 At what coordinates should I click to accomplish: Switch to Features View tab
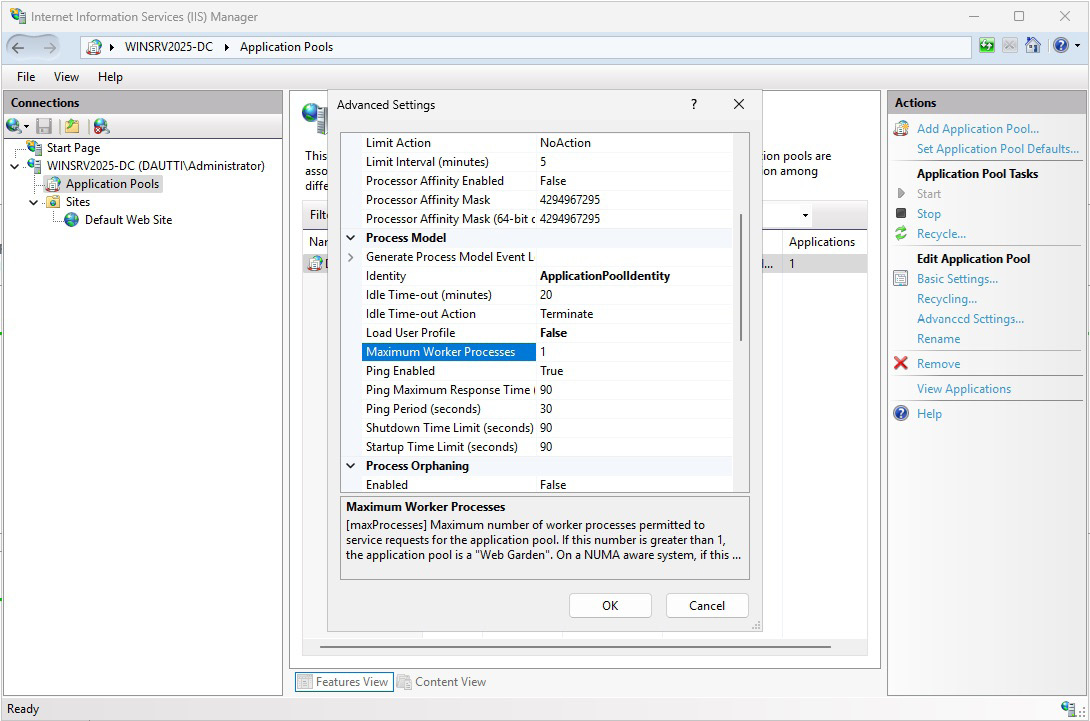point(344,682)
